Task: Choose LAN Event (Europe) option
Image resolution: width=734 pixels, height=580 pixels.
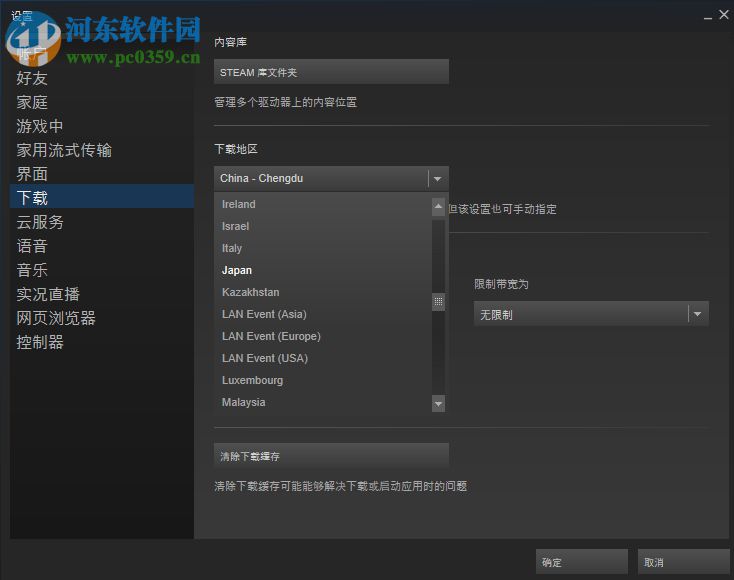Action: 323,336
